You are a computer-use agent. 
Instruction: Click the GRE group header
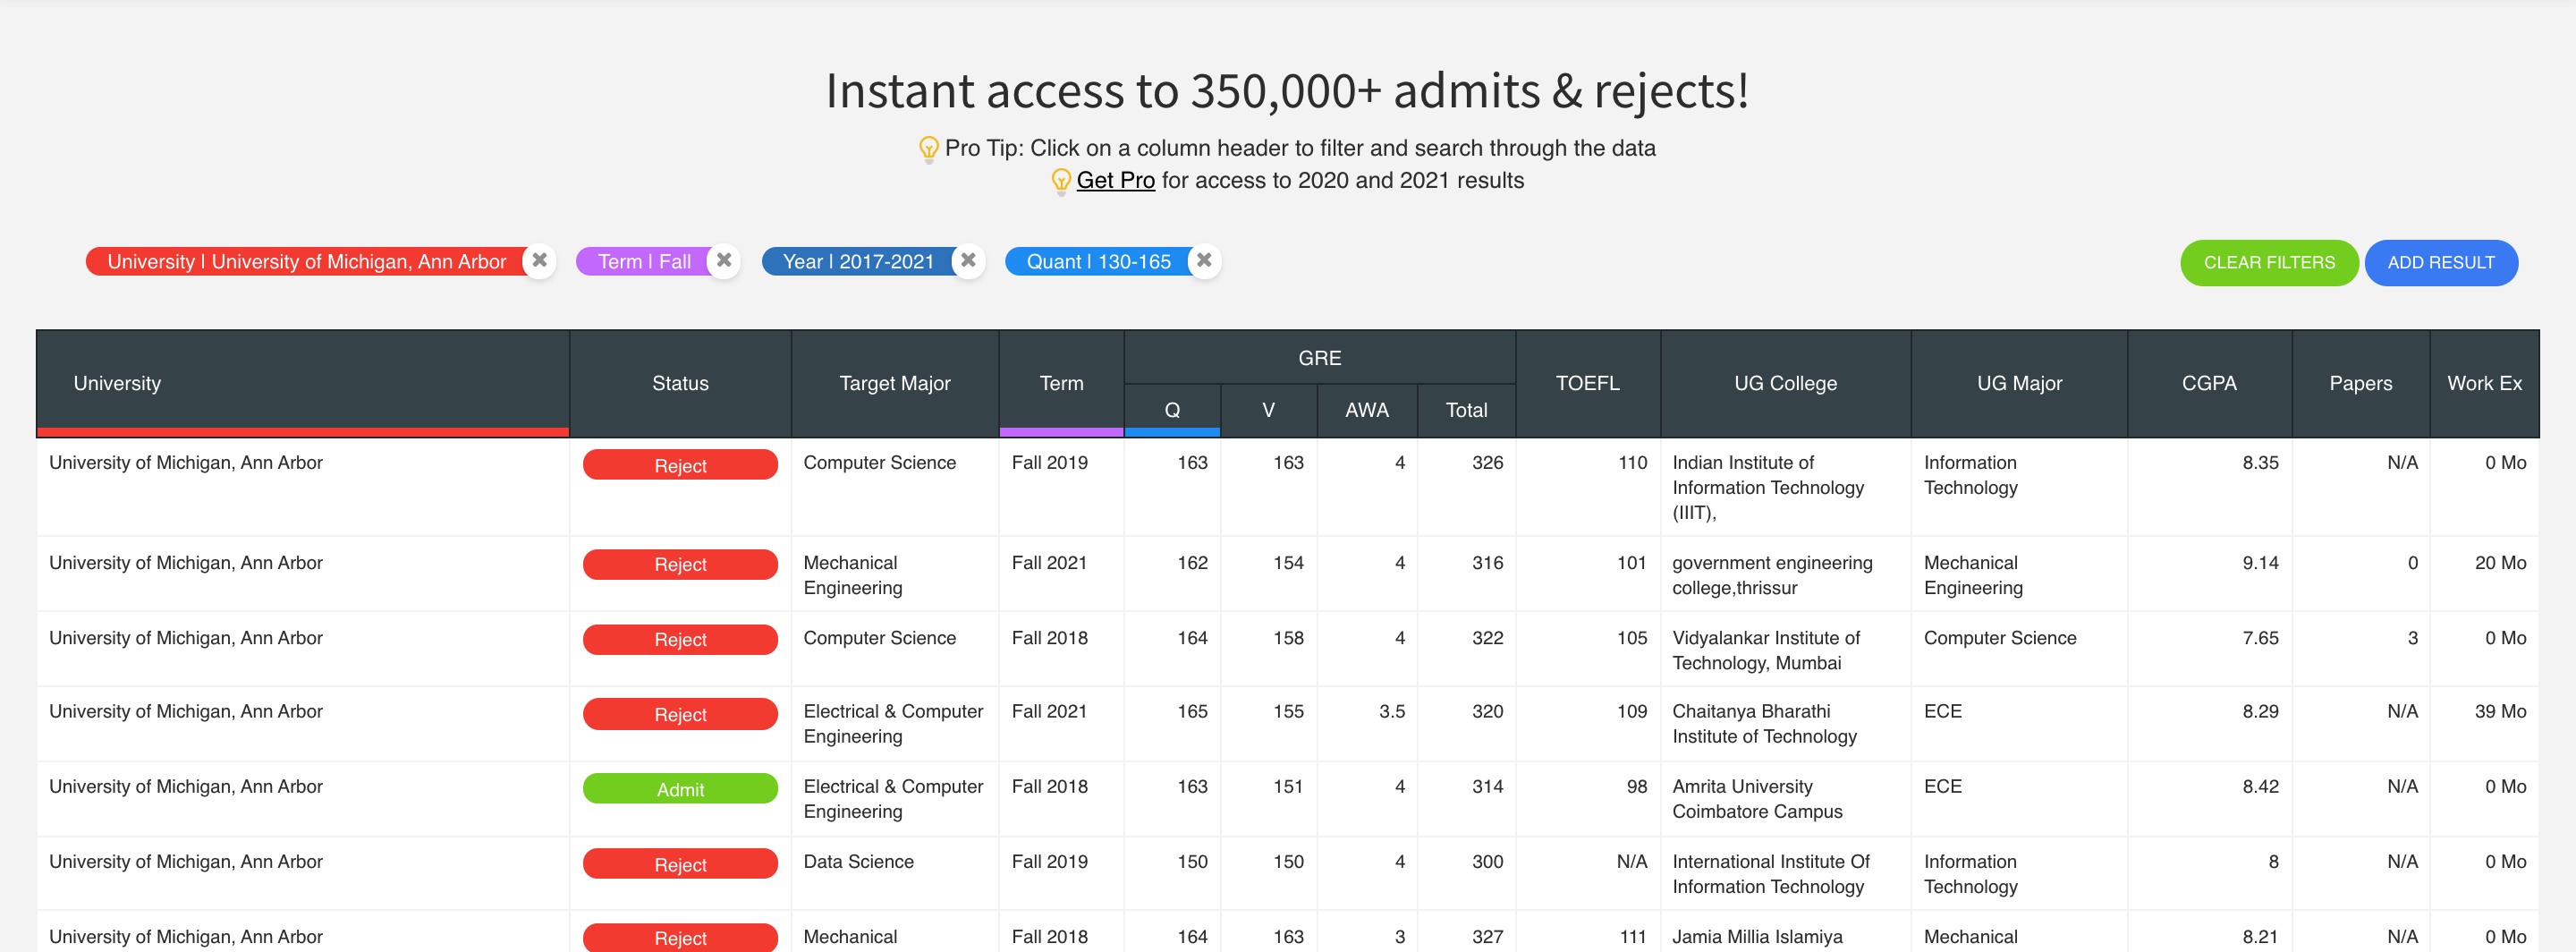tap(1319, 358)
